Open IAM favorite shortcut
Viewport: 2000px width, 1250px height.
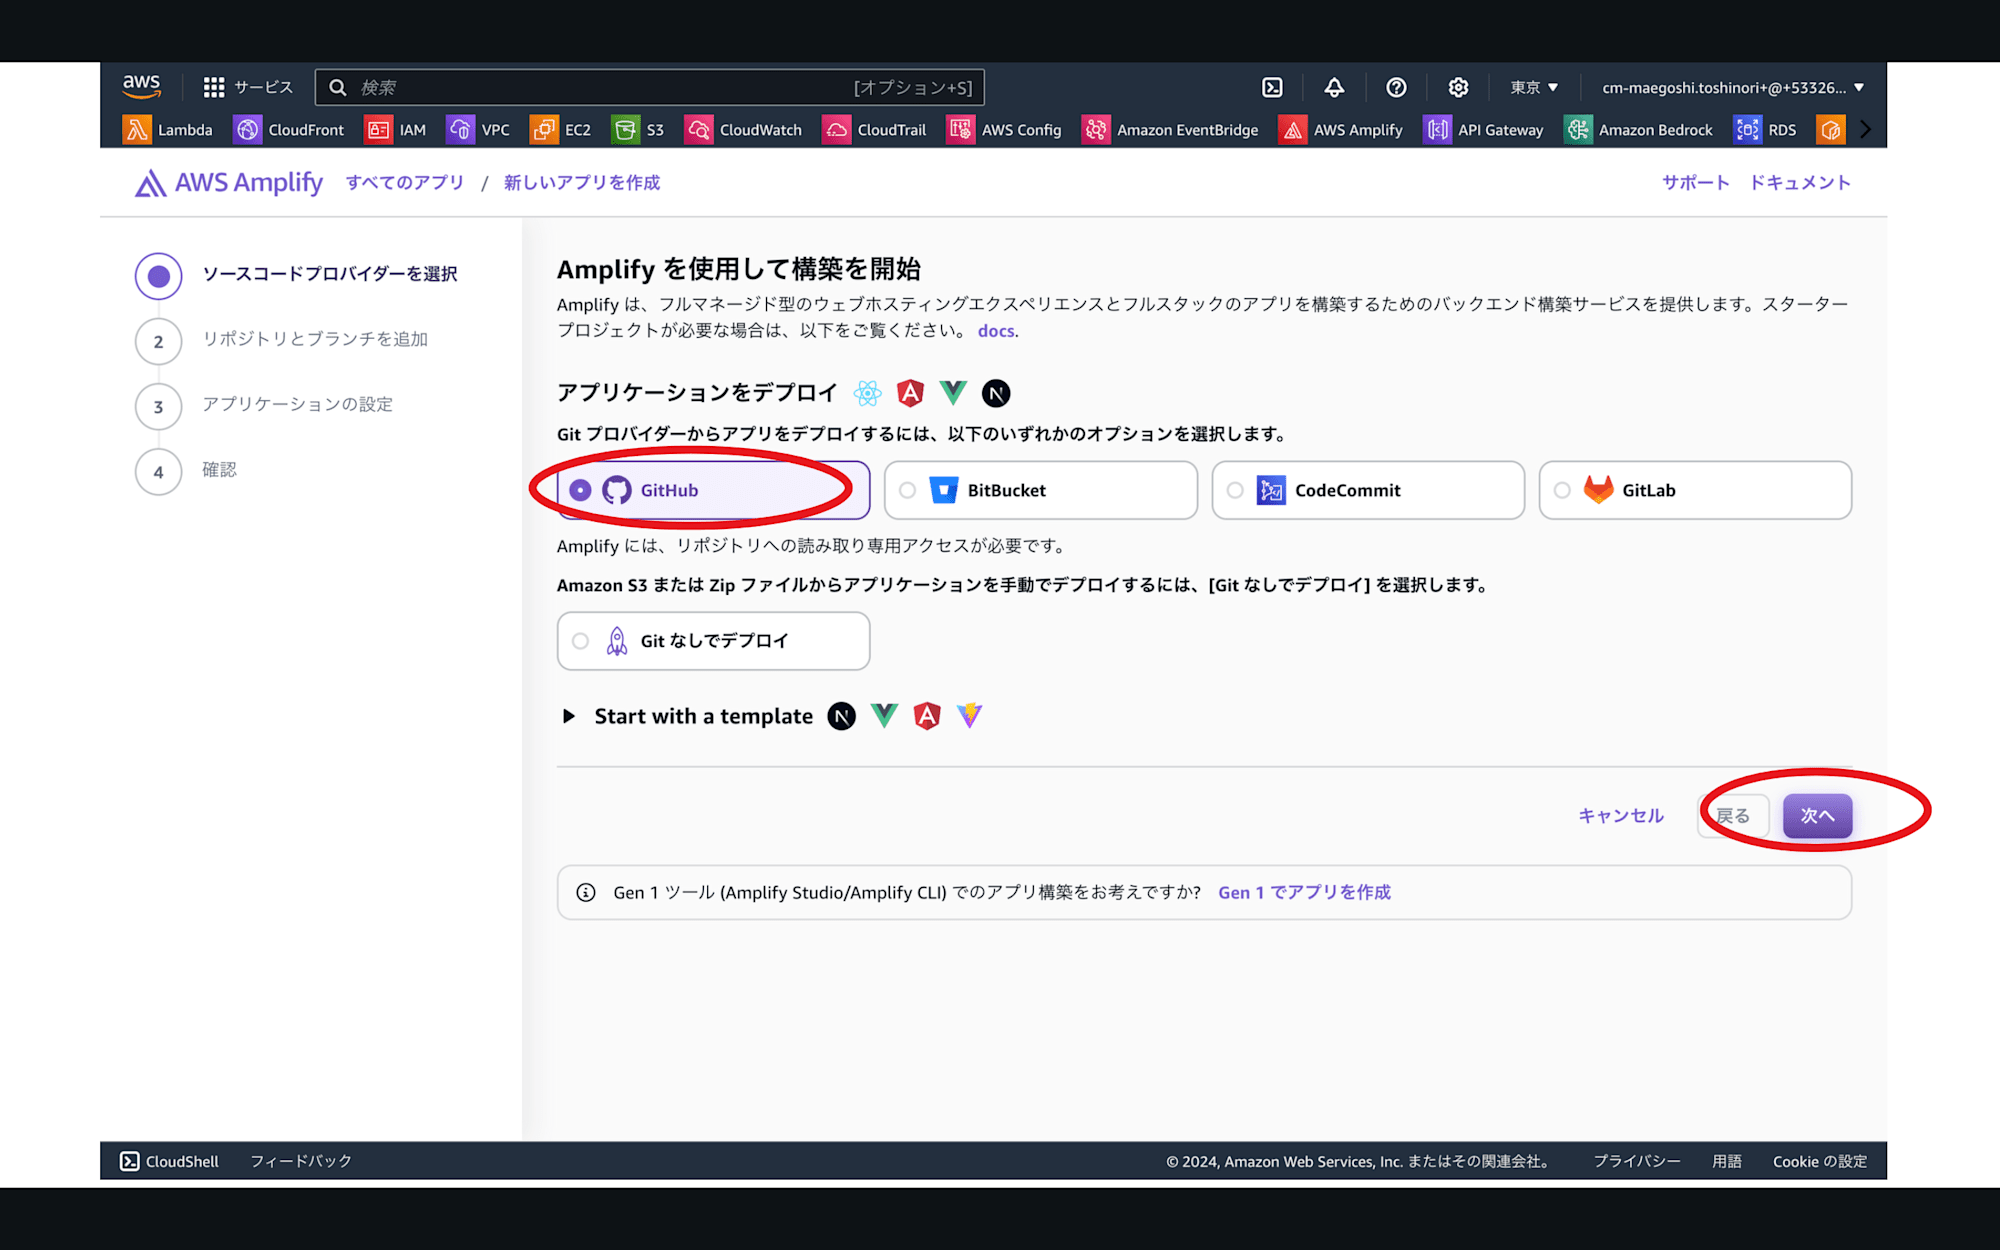[395, 130]
